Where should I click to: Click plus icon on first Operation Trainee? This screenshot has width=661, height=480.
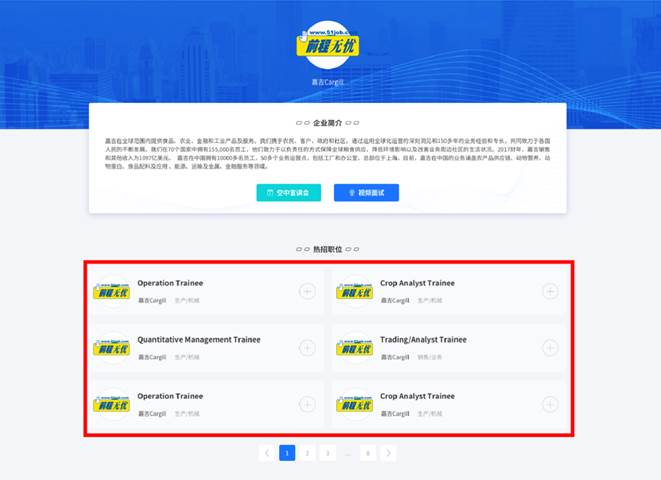[307, 291]
